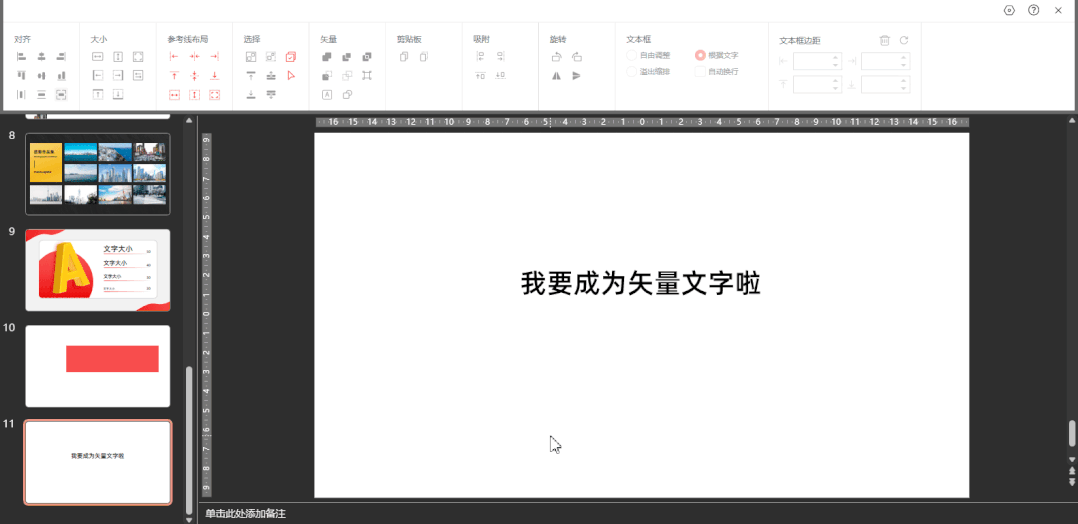Screen dimensions: 1078x524
Task: Click the red full-frame guide layout icon
Action: coord(214,94)
